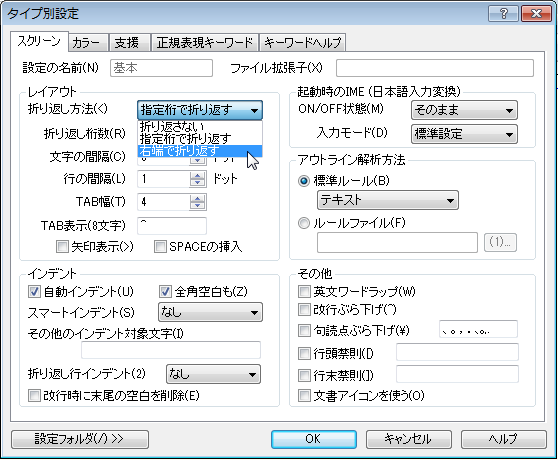Uncheck 自動インデント checkbox
558x460 pixels.
tap(34, 292)
